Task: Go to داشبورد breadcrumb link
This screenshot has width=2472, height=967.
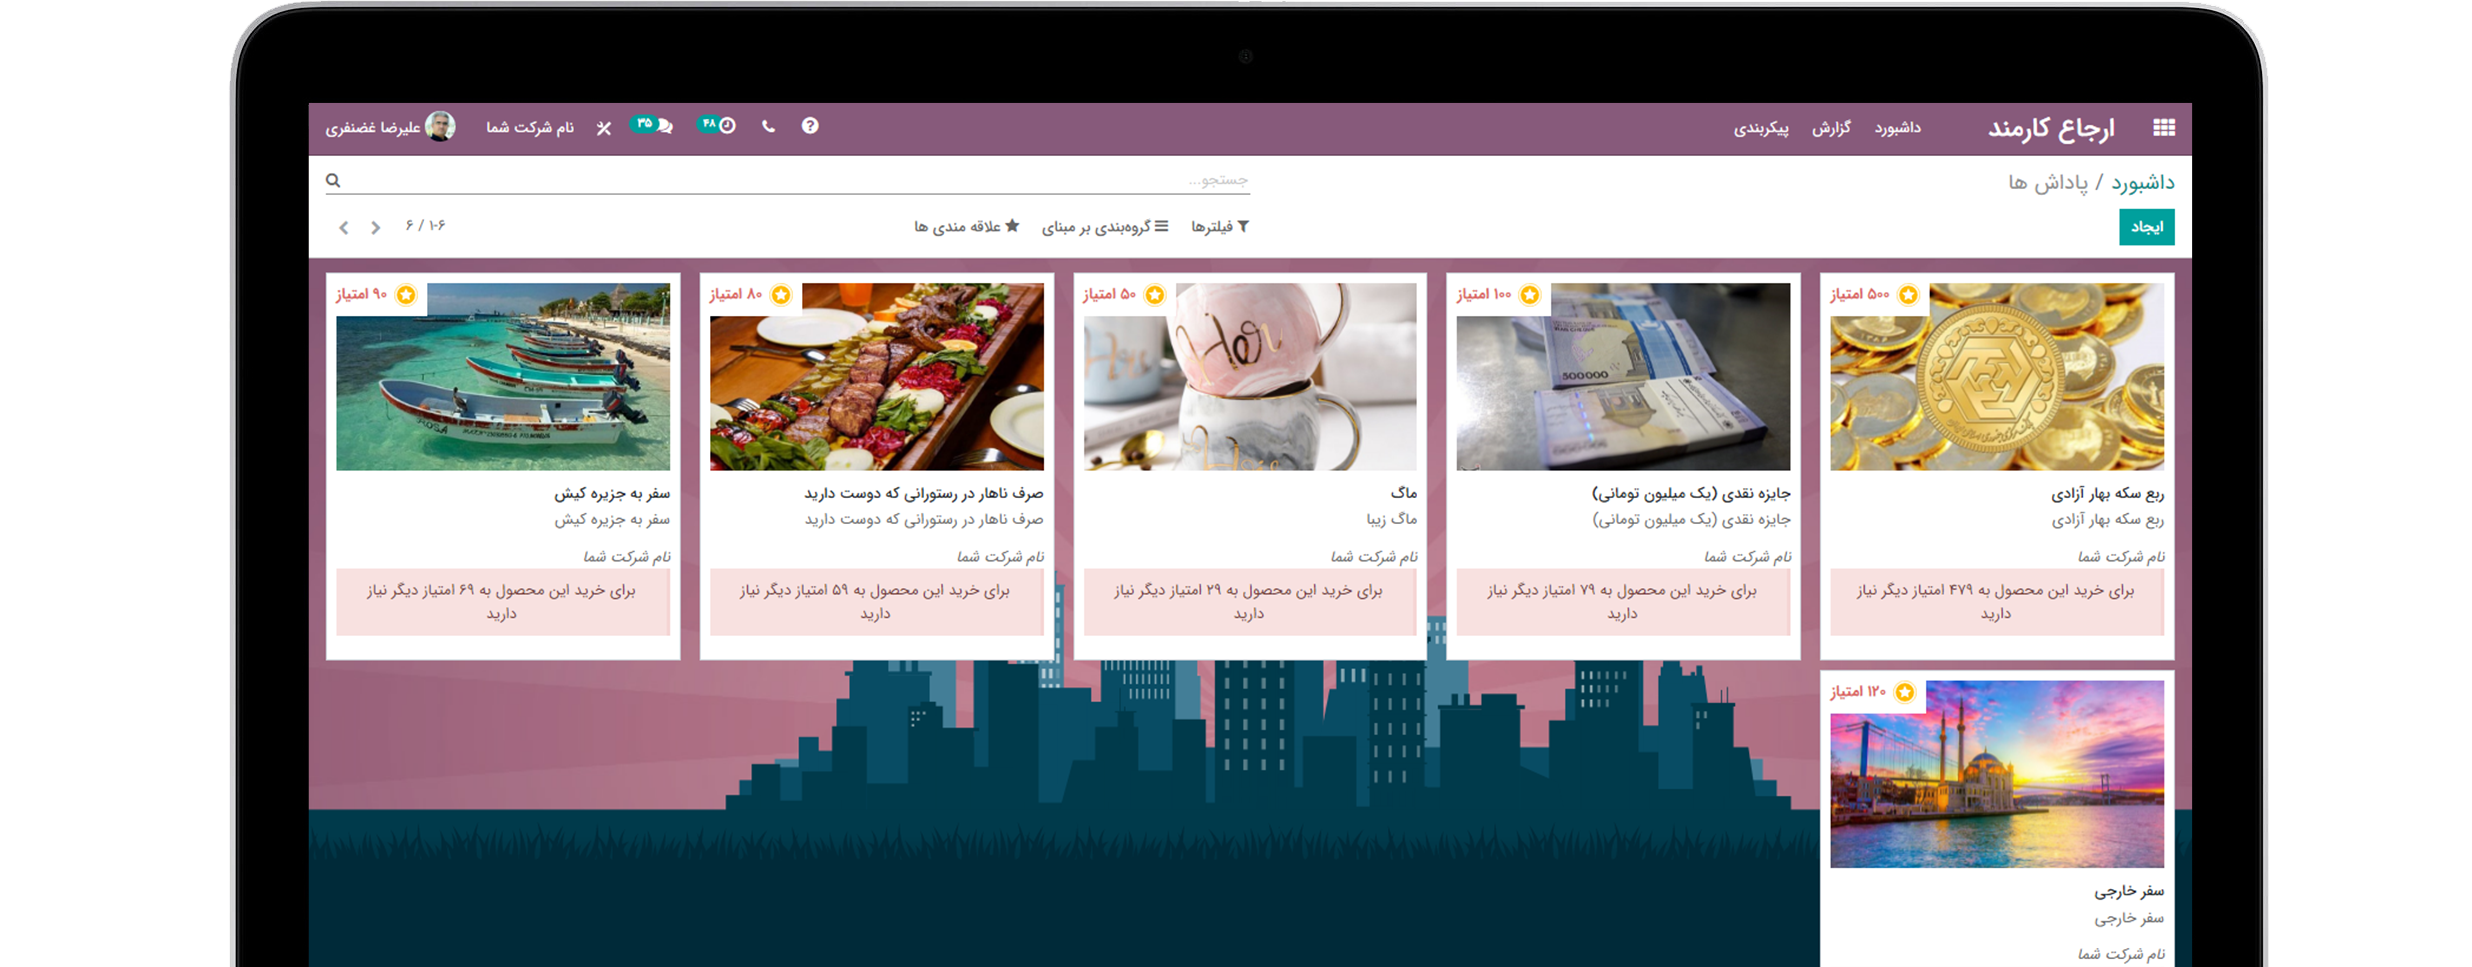Action: (x=2143, y=183)
